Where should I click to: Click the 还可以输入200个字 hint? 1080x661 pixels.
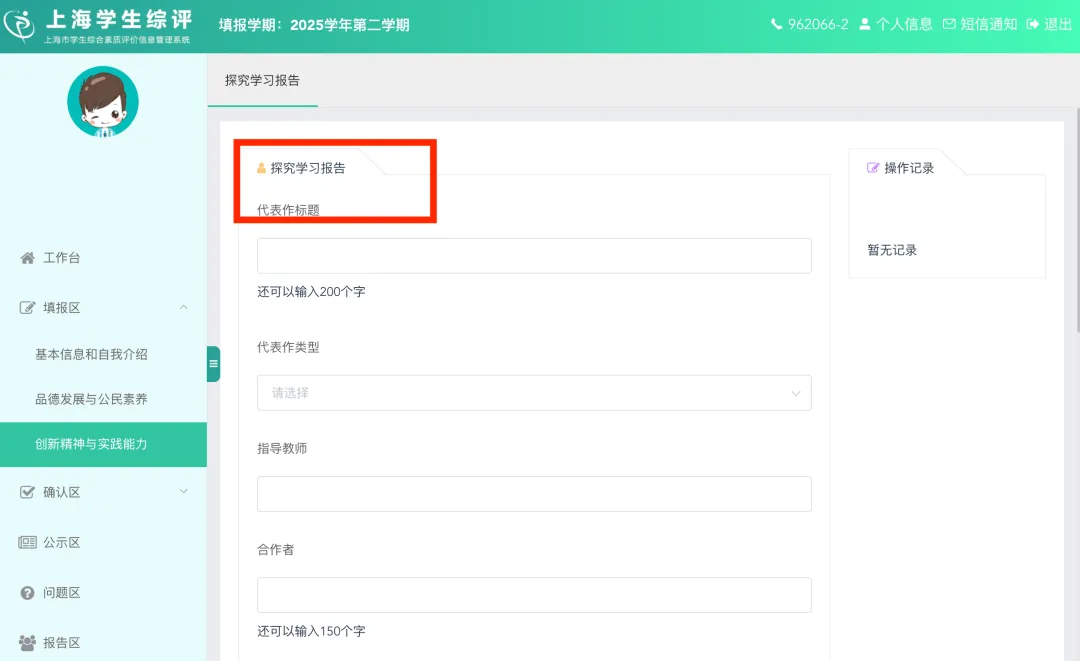311,292
